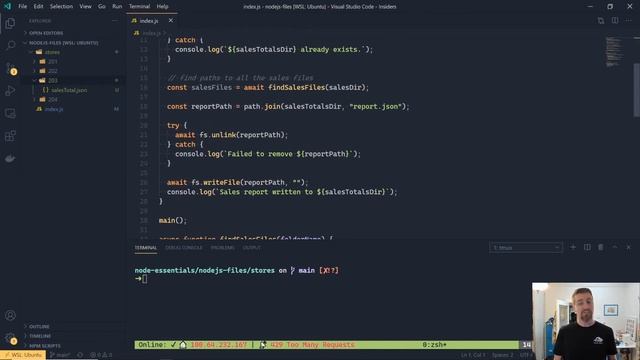Open the Accounts menu icon

(x=10, y=315)
